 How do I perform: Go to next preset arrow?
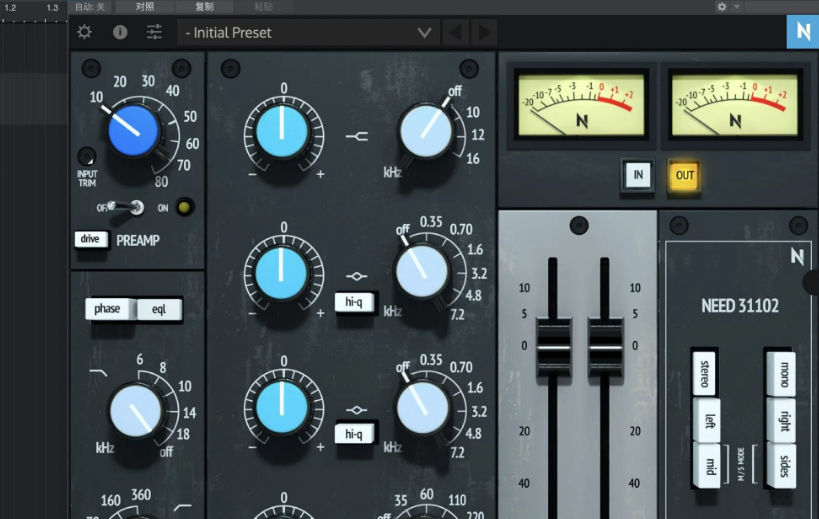click(484, 33)
